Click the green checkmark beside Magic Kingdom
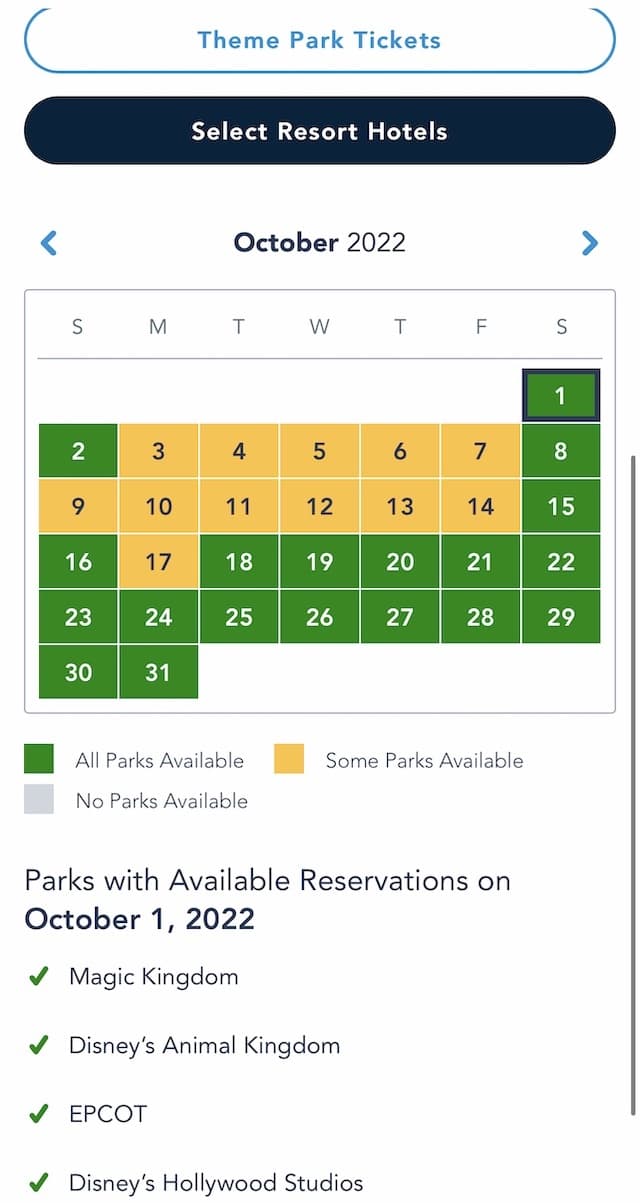 coord(38,977)
